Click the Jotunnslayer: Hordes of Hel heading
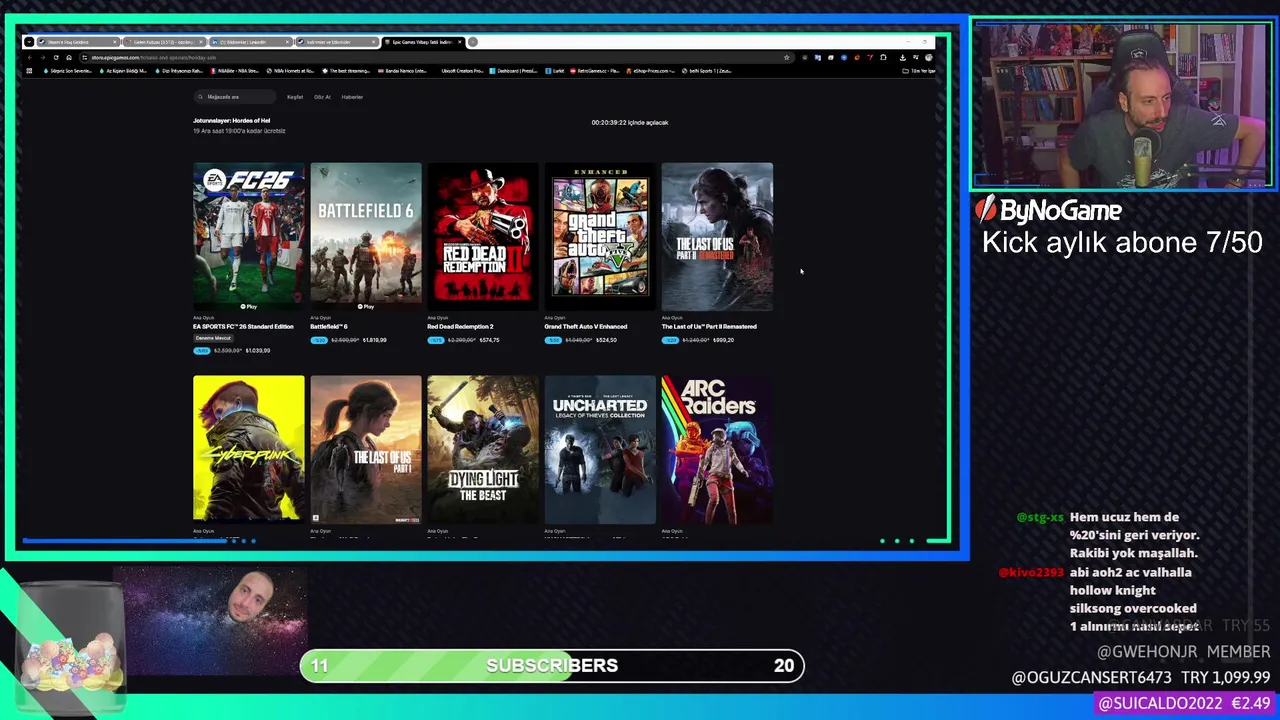 [231, 121]
